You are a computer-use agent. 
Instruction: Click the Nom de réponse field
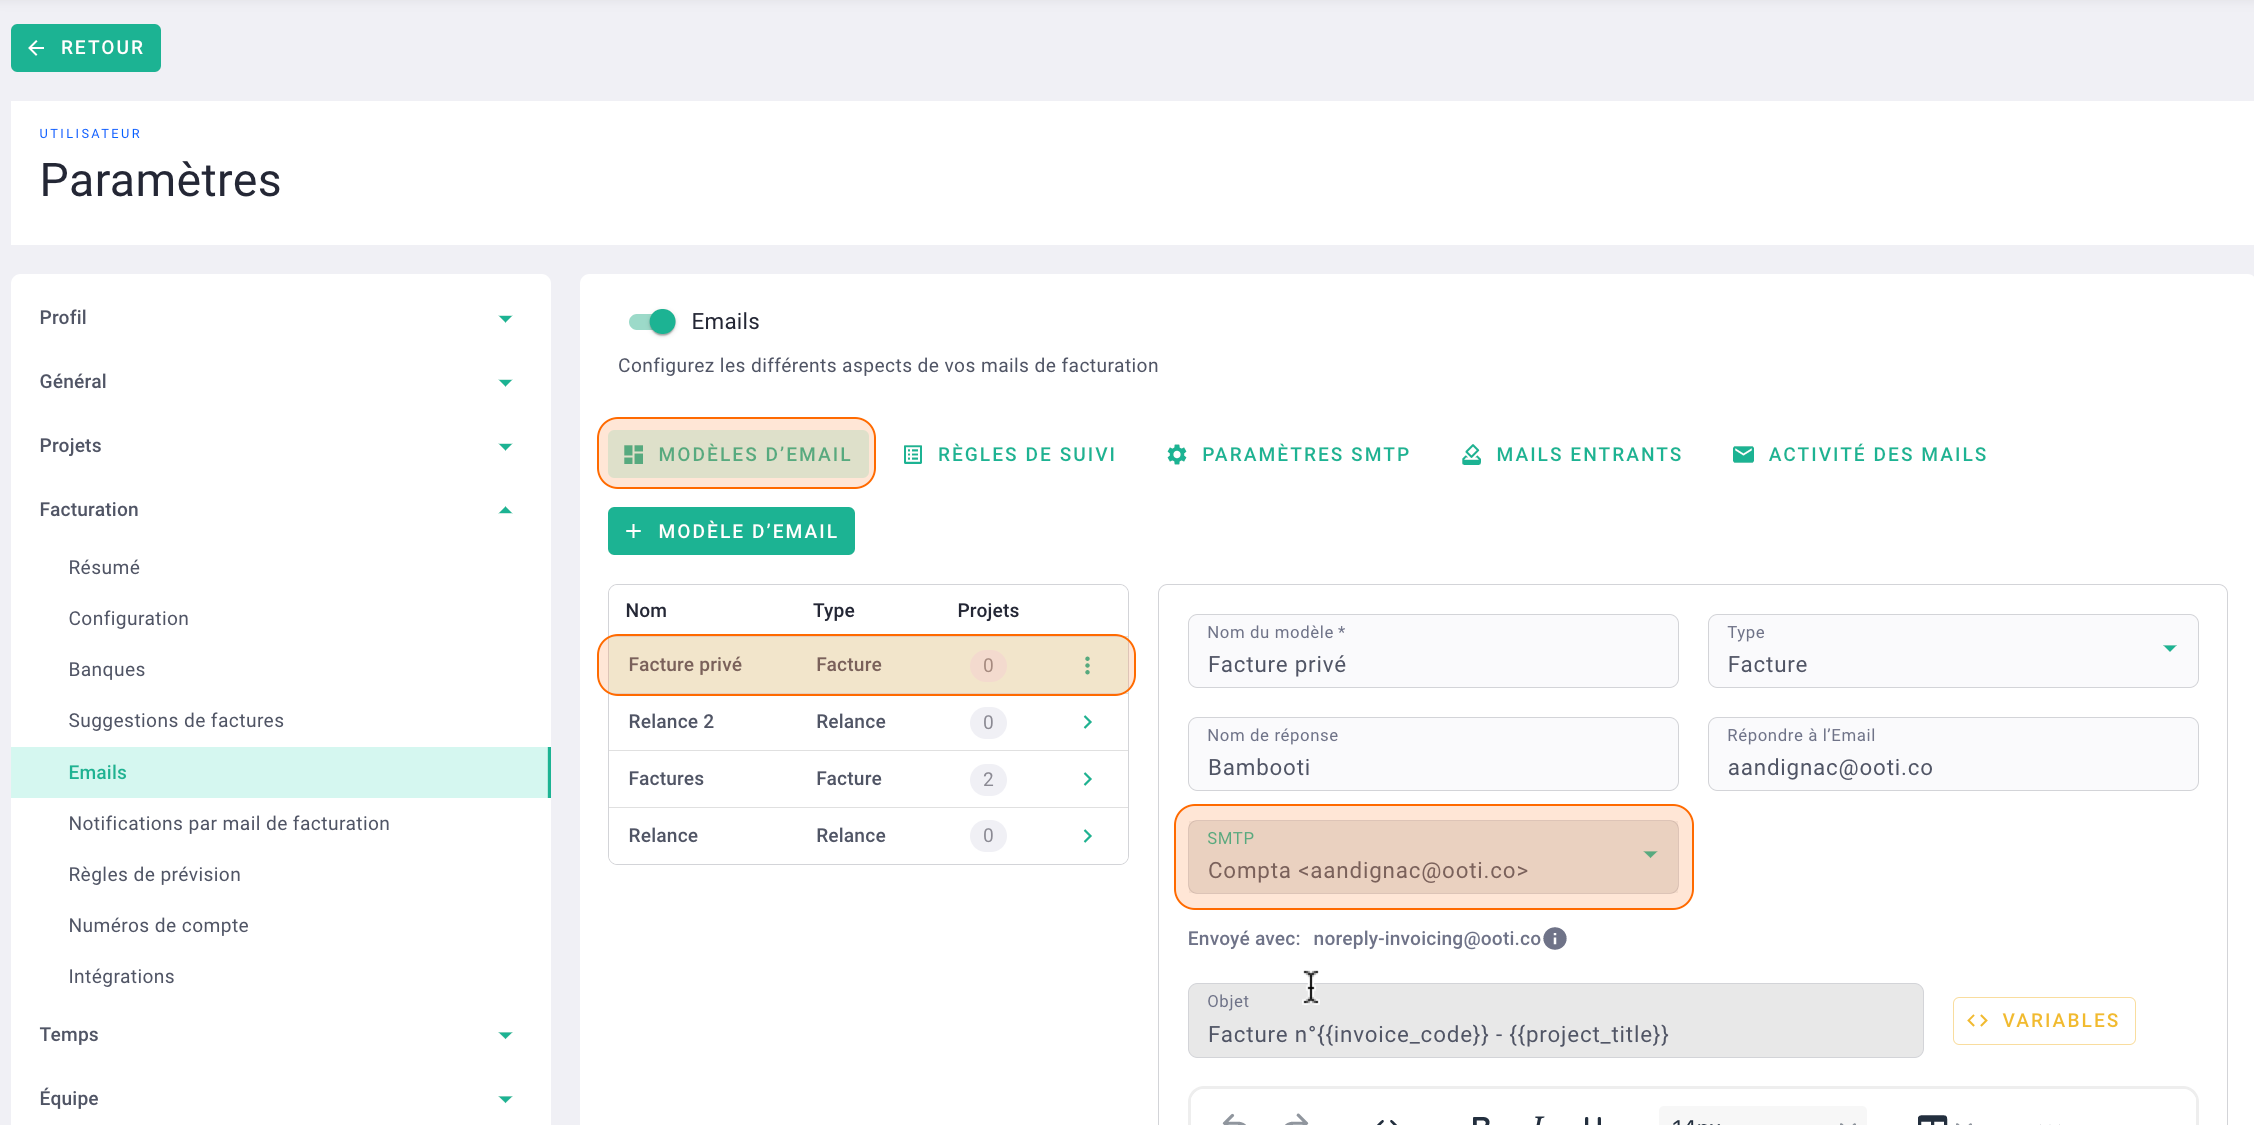point(1433,754)
